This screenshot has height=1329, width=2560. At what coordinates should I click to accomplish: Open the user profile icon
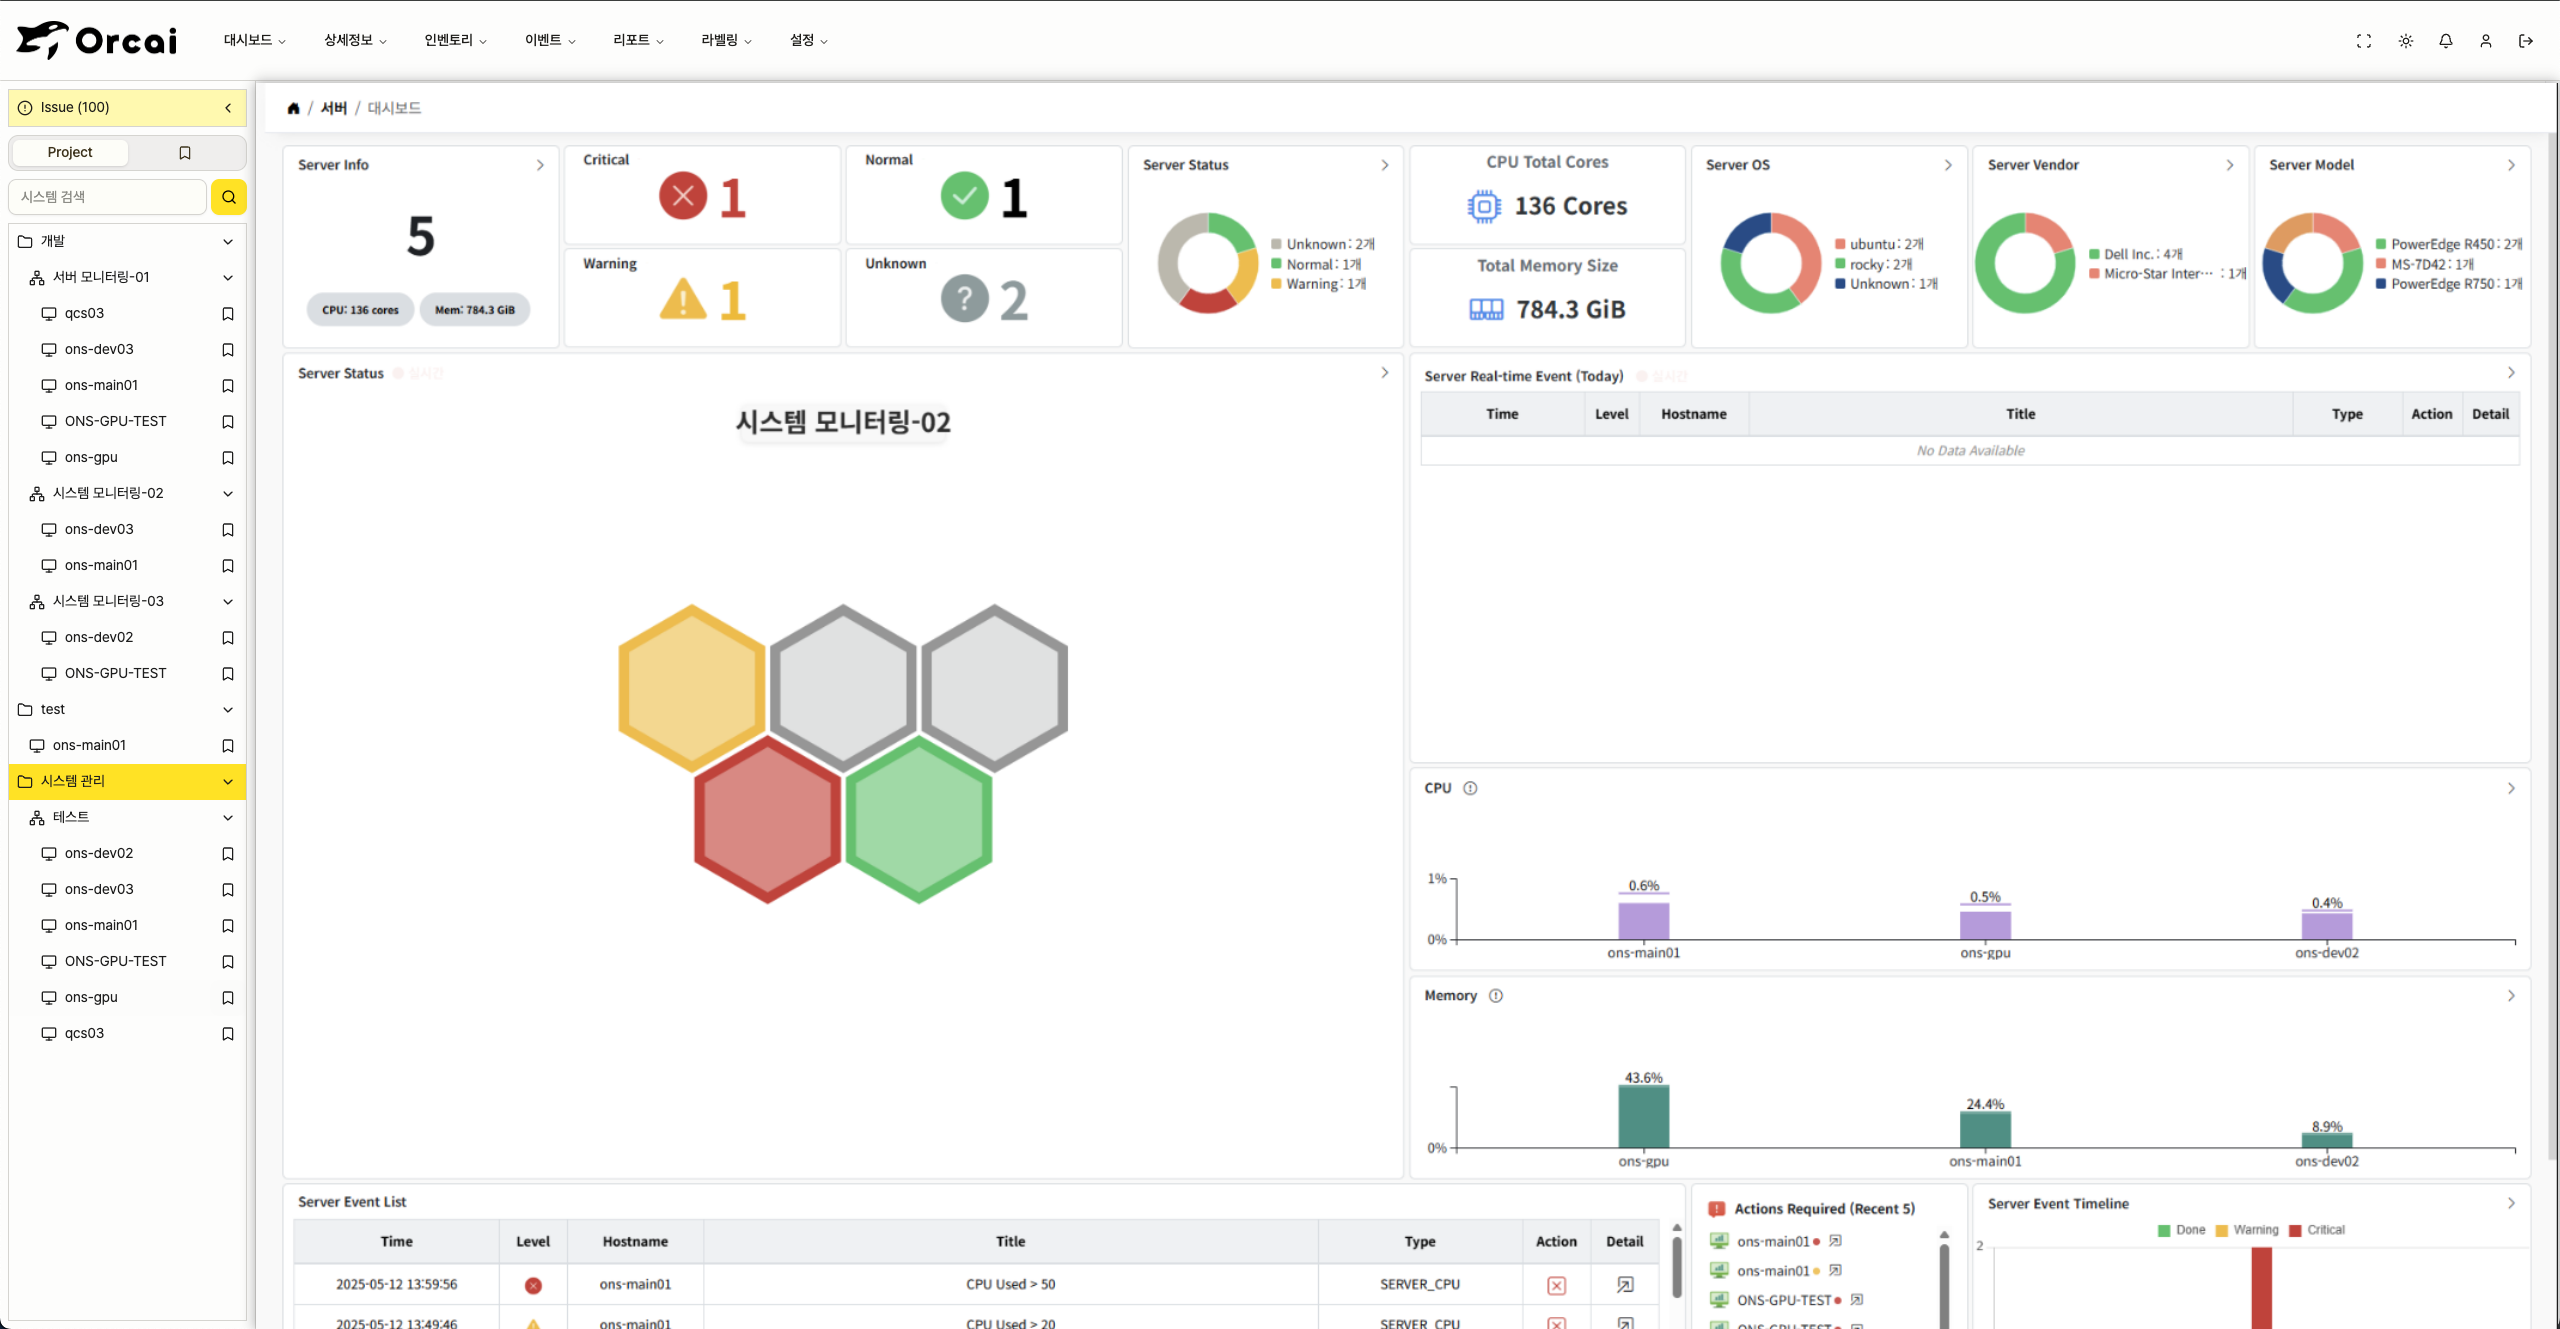coord(2485,41)
